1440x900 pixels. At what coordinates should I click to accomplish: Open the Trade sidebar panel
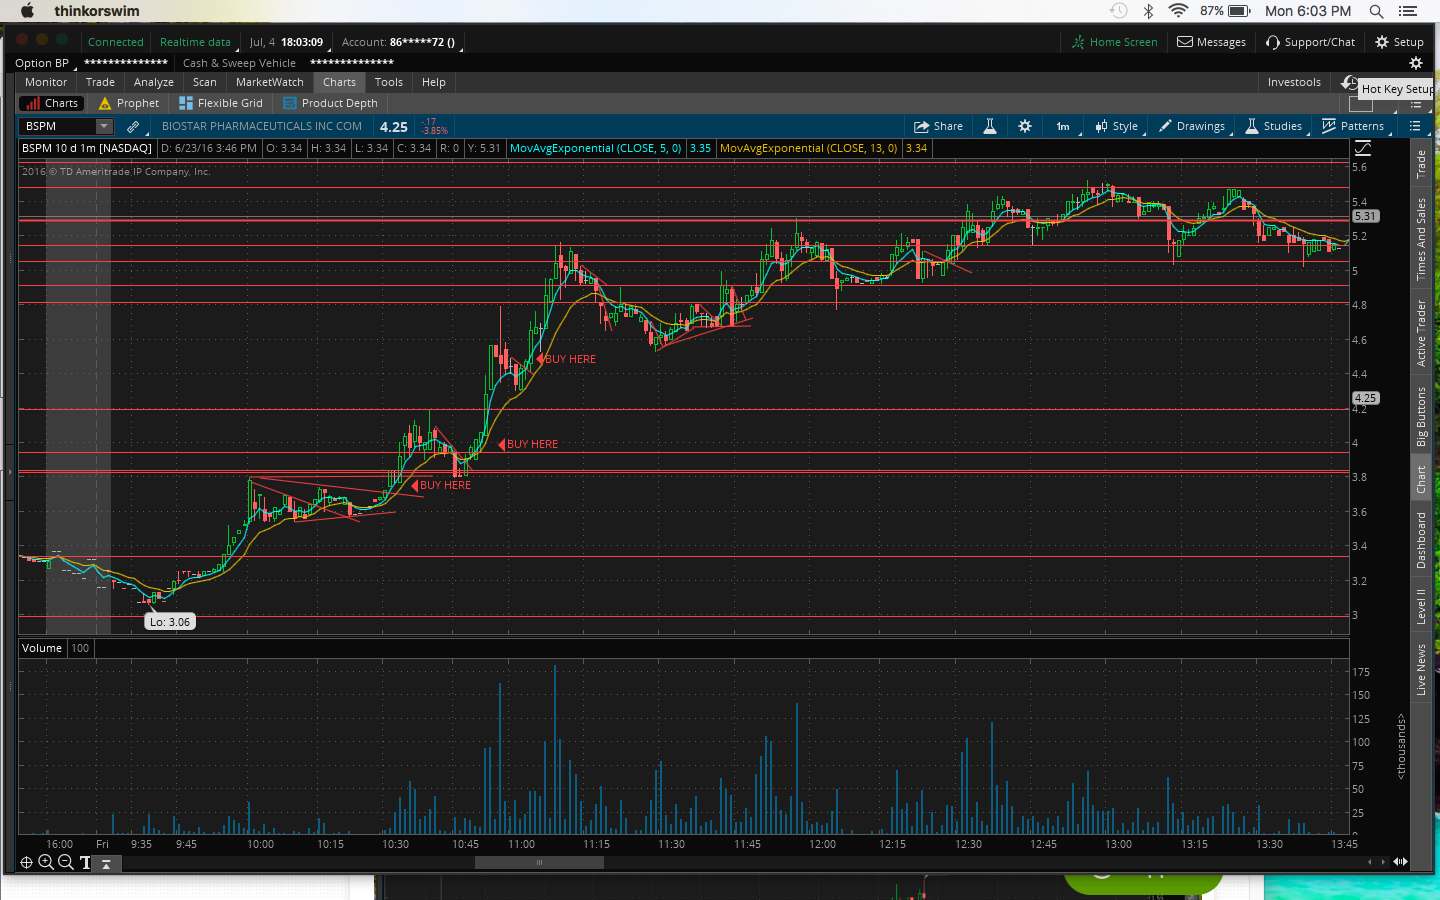point(1421,164)
